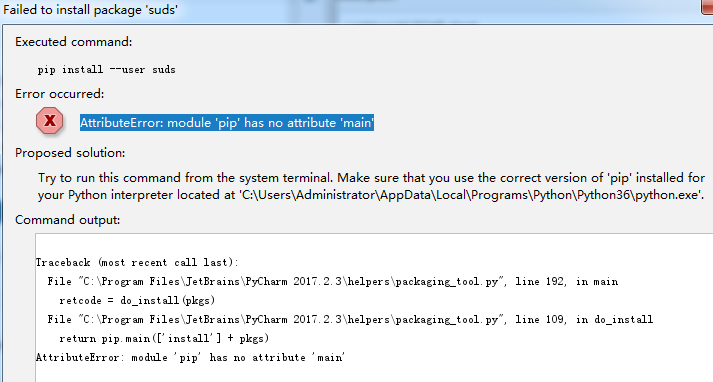The image size is (713, 382).
Task: Click the 'Error occurred:' label
Action: [x=60, y=94]
